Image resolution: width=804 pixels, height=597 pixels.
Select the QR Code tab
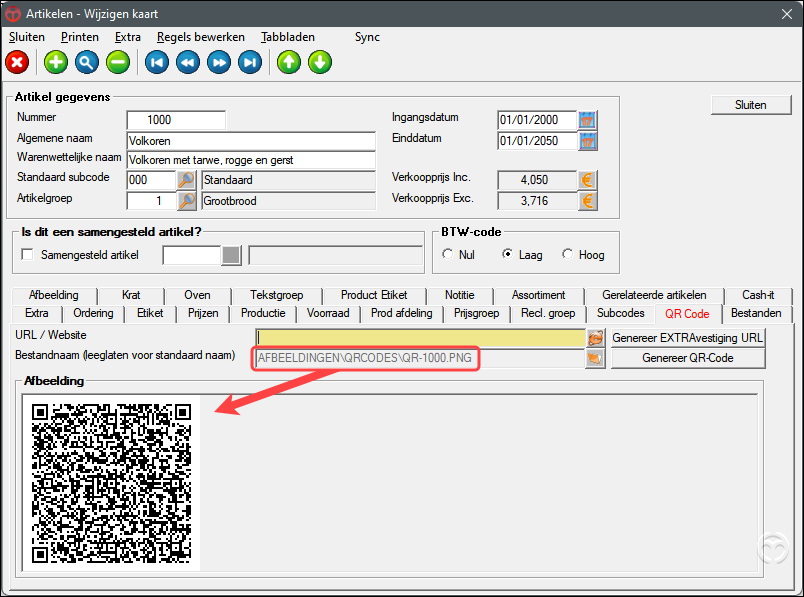click(687, 314)
